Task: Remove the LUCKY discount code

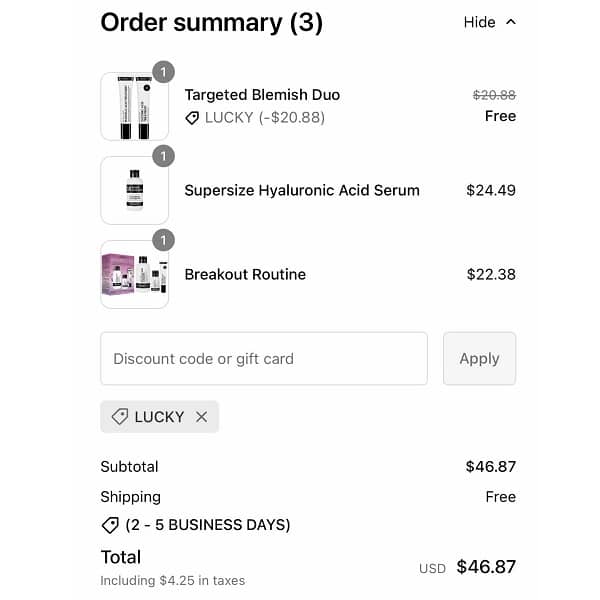Action: tap(202, 417)
